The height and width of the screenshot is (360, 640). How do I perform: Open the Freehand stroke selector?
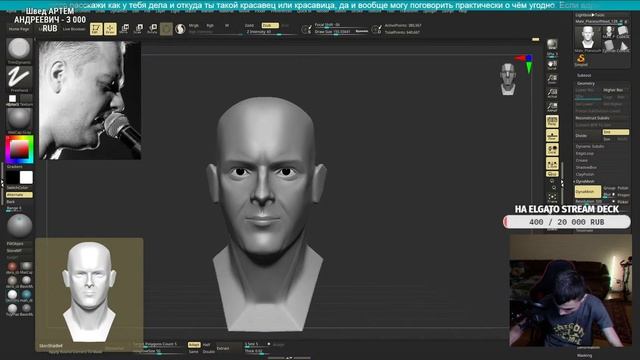pos(19,78)
